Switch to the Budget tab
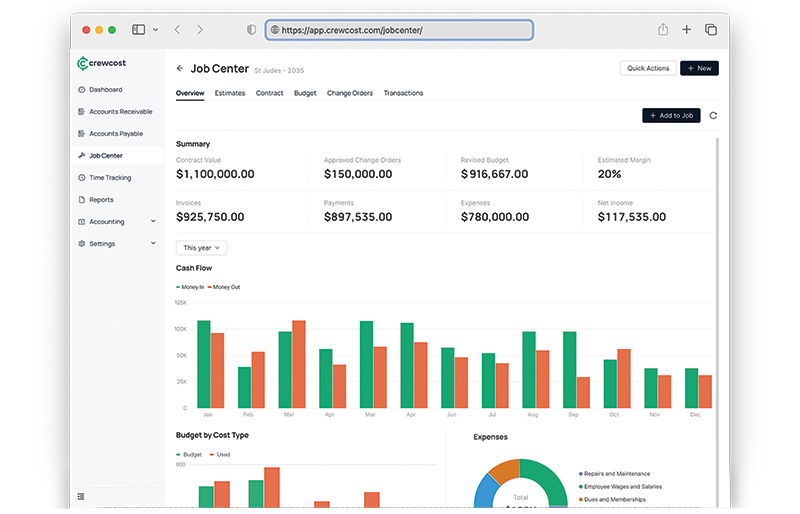This screenshot has width=800, height=514. point(305,93)
